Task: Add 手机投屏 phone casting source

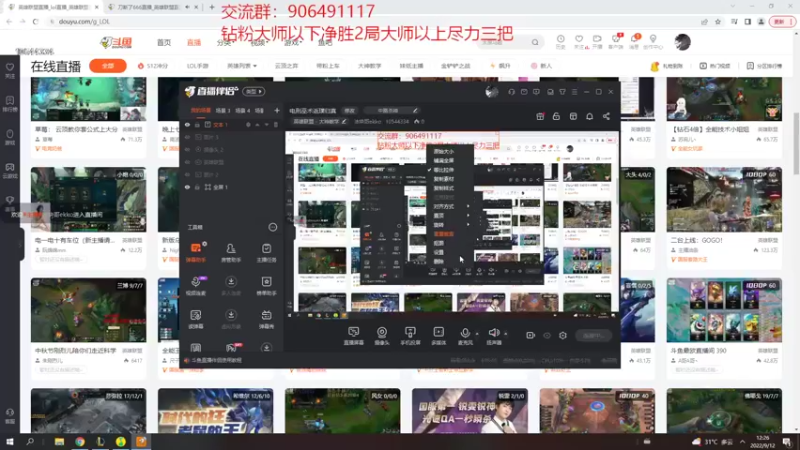Action: point(410,336)
